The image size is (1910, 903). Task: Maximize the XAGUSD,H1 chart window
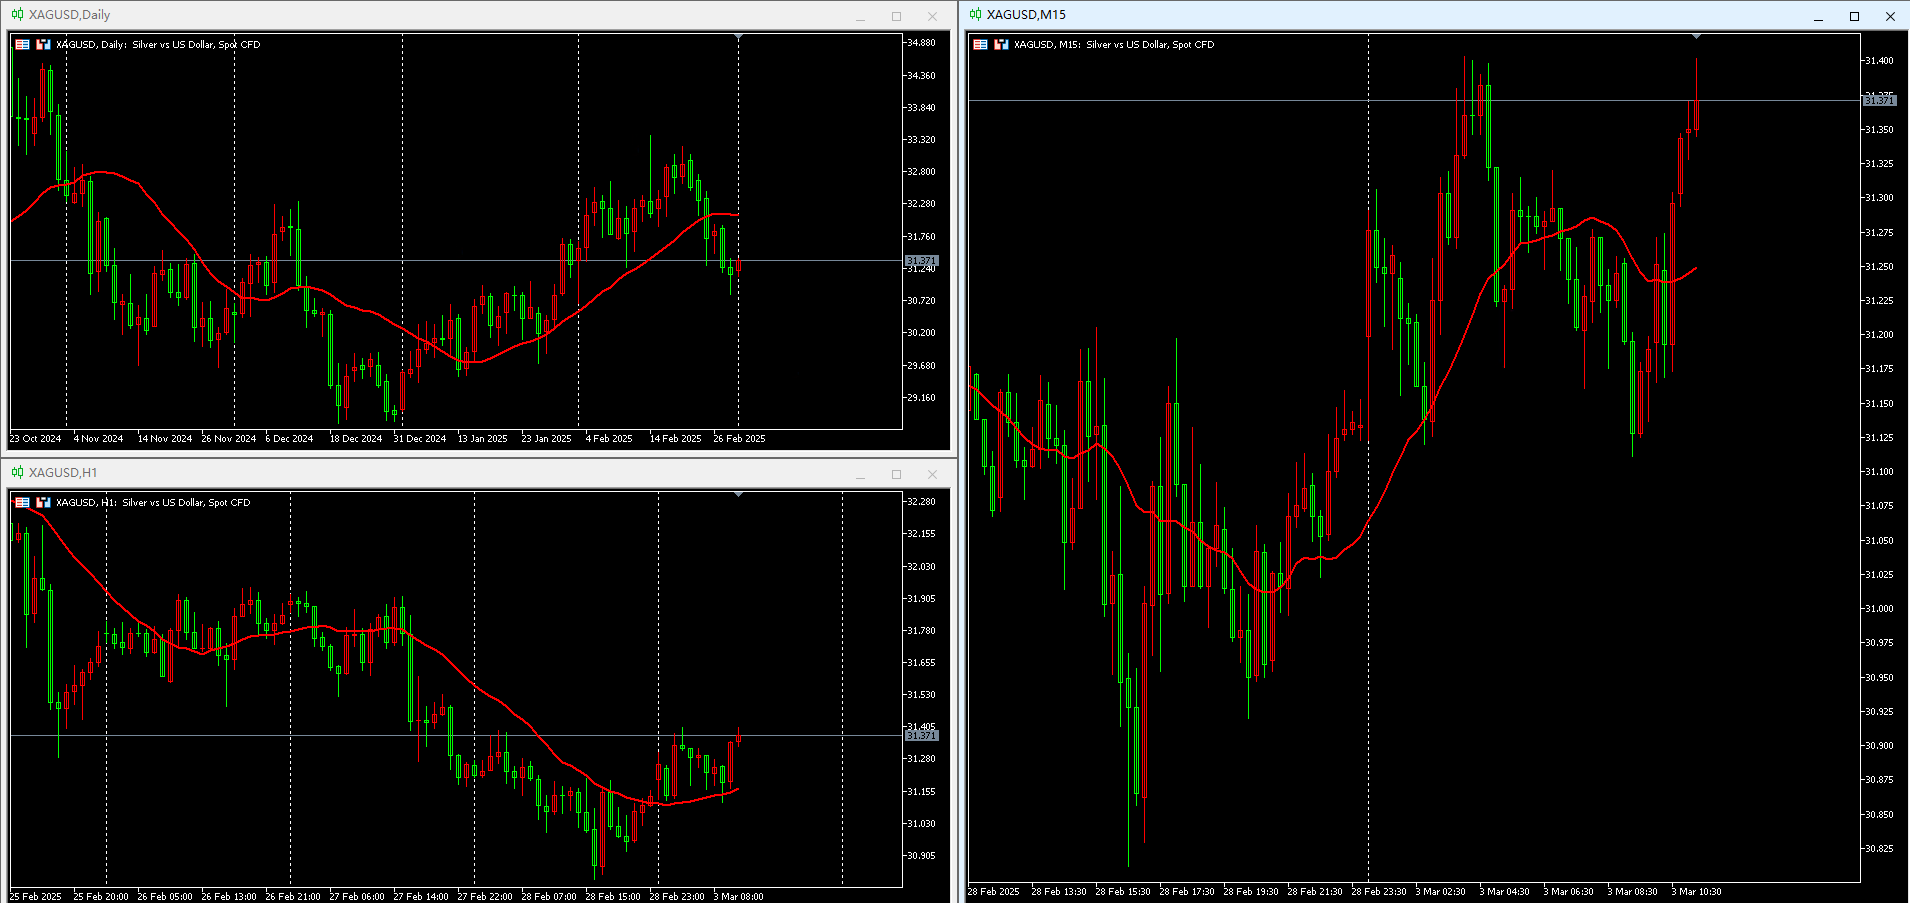[896, 474]
